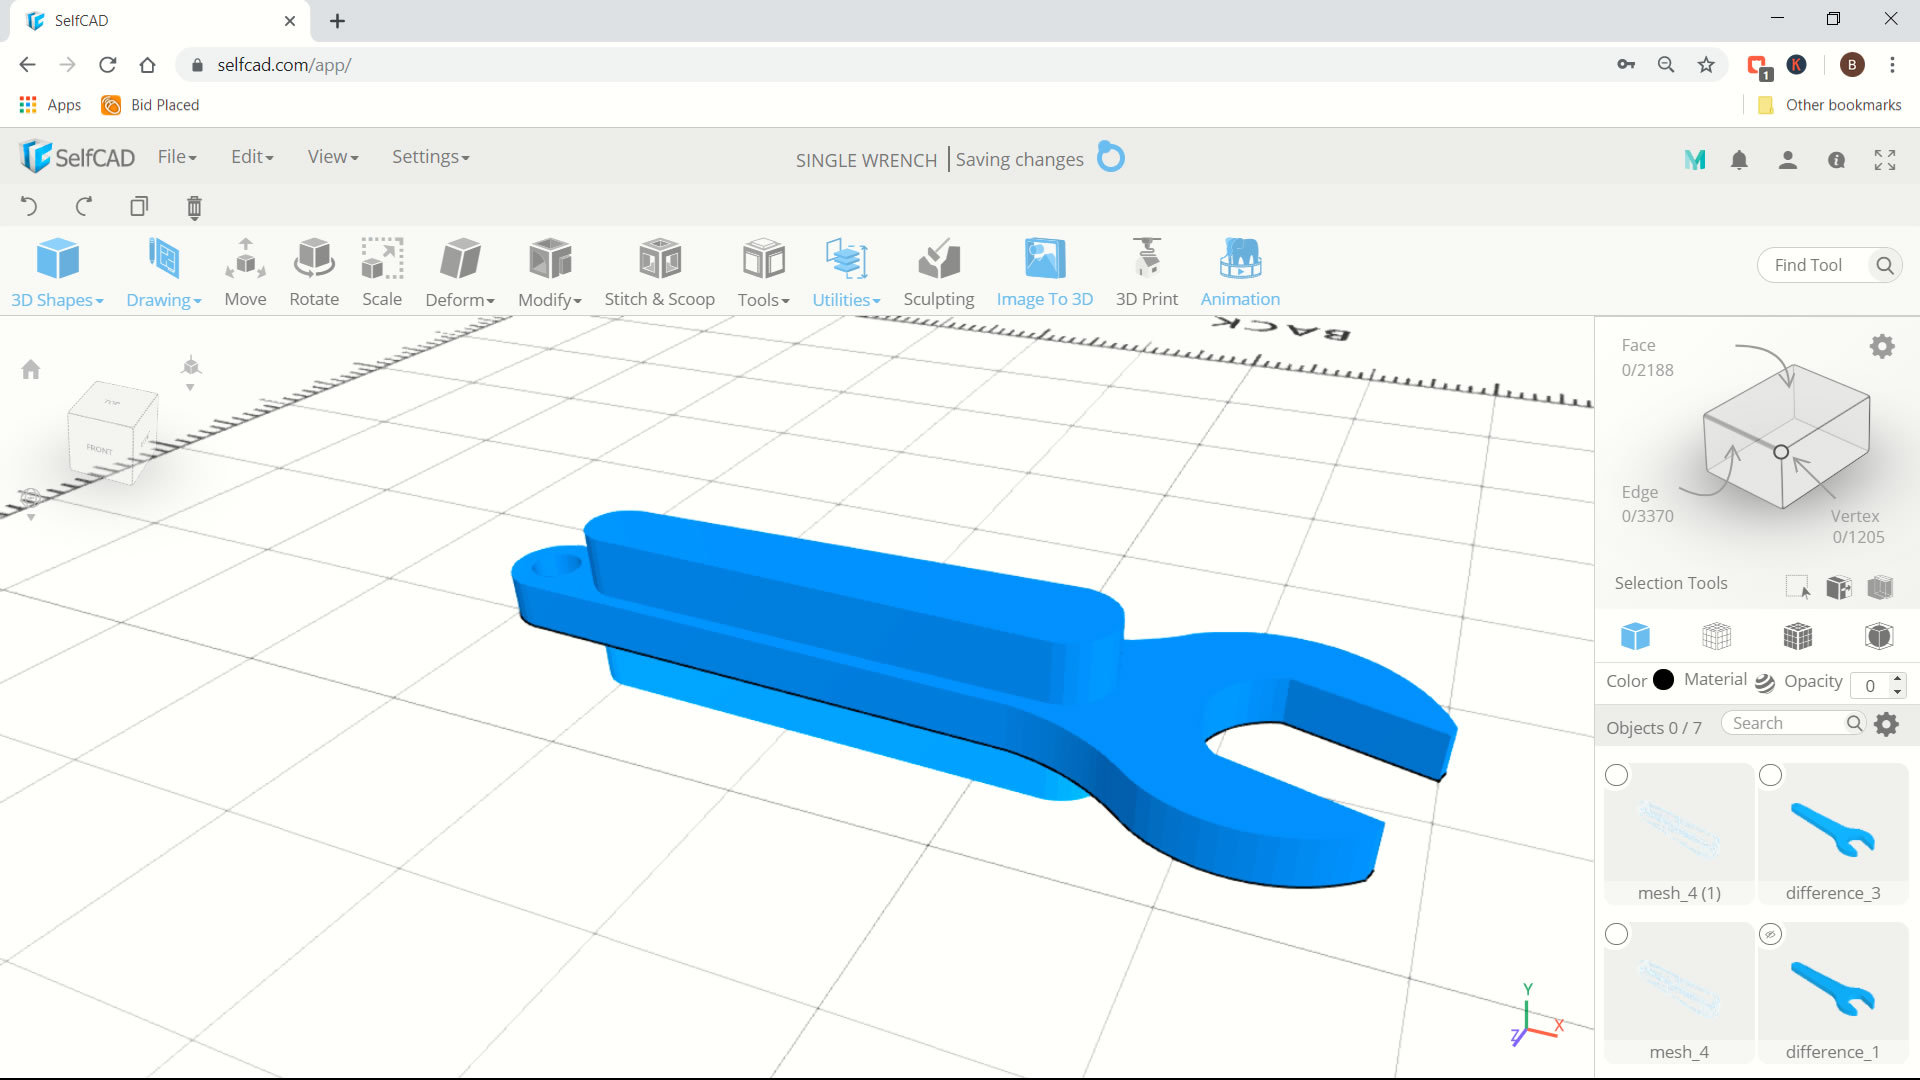Select the Move tool
Image resolution: width=1920 pixels, height=1080 pixels.
(x=245, y=272)
